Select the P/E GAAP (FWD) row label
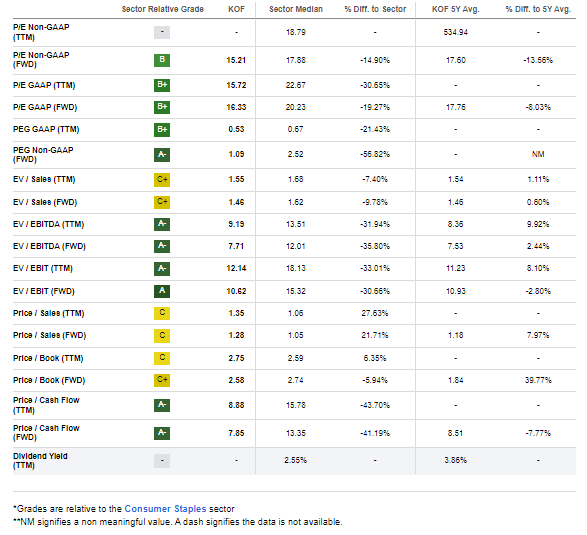The height and width of the screenshot is (535, 587). click(45, 107)
